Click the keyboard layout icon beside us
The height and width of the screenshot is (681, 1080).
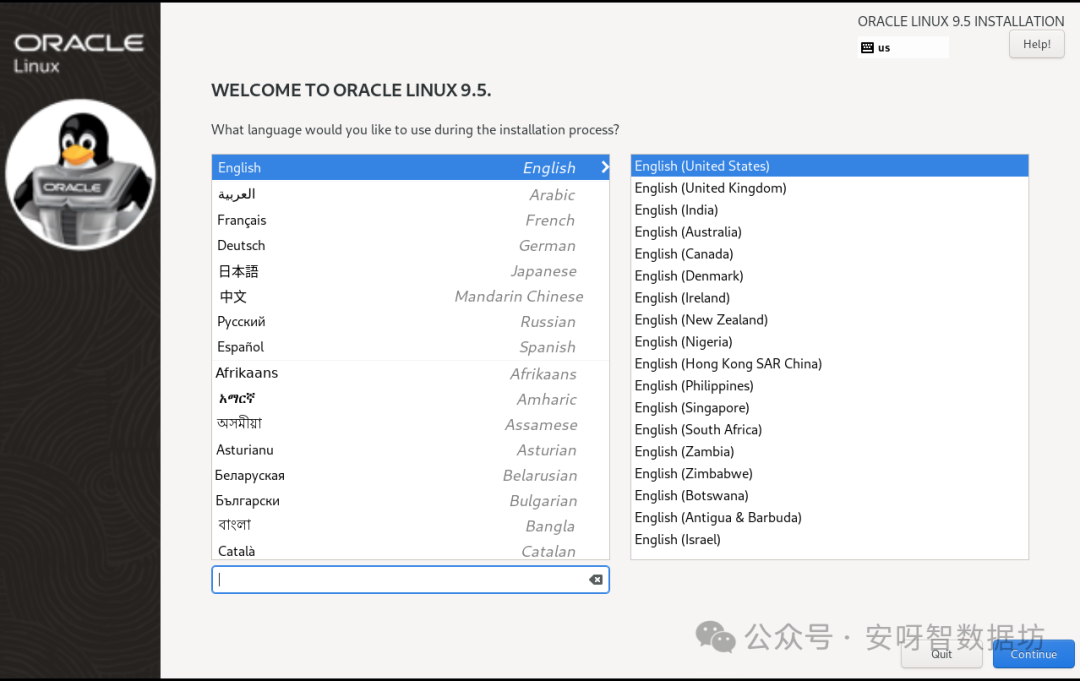(x=867, y=48)
